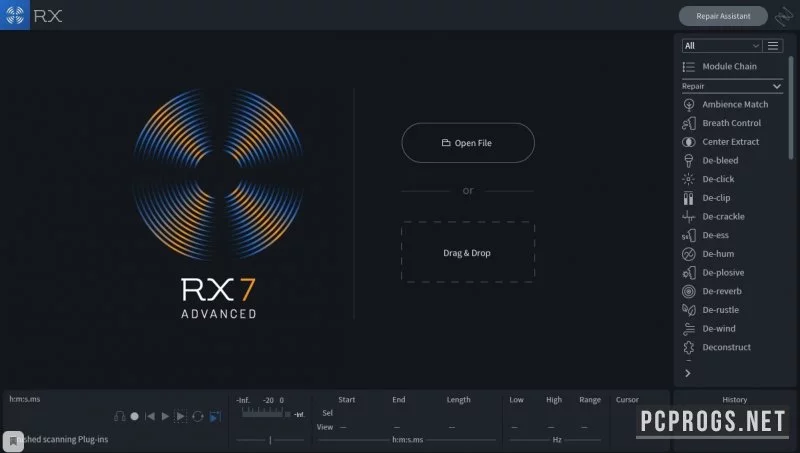This screenshot has height=453, width=800.
Task: Click the Start column label
Action: [346, 399]
